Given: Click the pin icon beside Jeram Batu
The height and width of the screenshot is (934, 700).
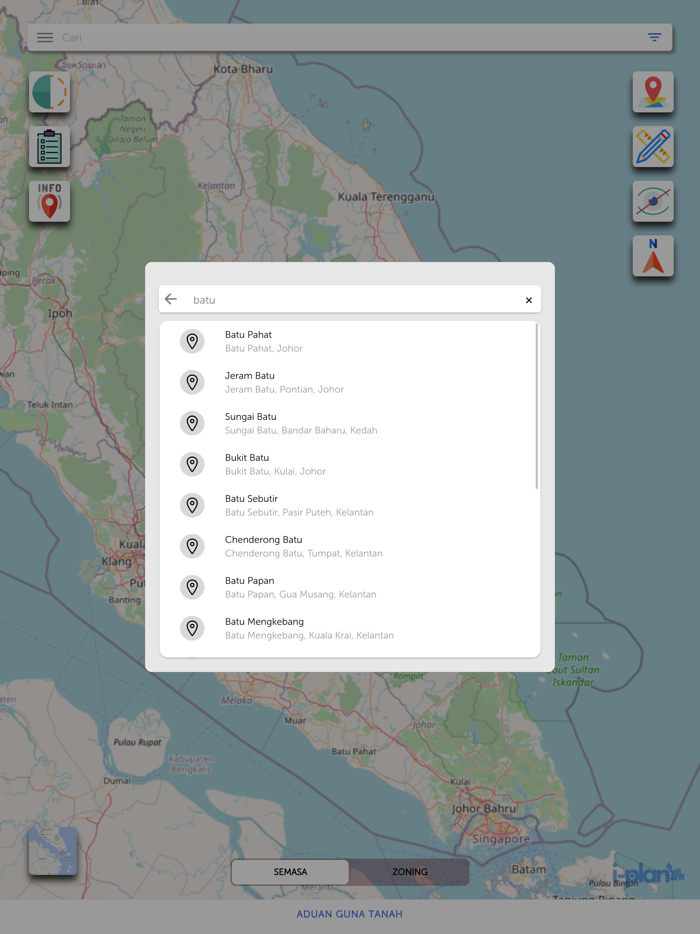Looking at the screenshot, I should 192,382.
